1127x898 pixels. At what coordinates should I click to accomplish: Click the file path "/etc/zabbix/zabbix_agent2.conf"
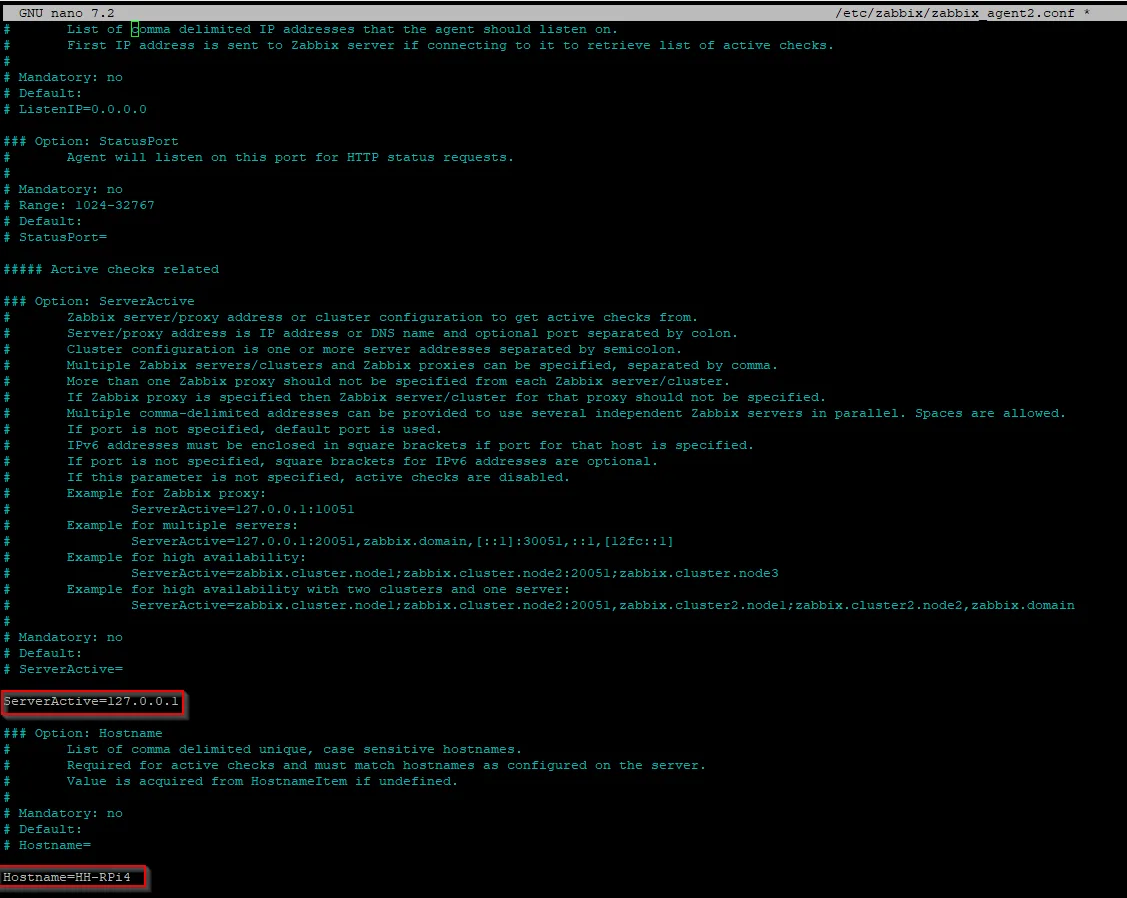[954, 13]
